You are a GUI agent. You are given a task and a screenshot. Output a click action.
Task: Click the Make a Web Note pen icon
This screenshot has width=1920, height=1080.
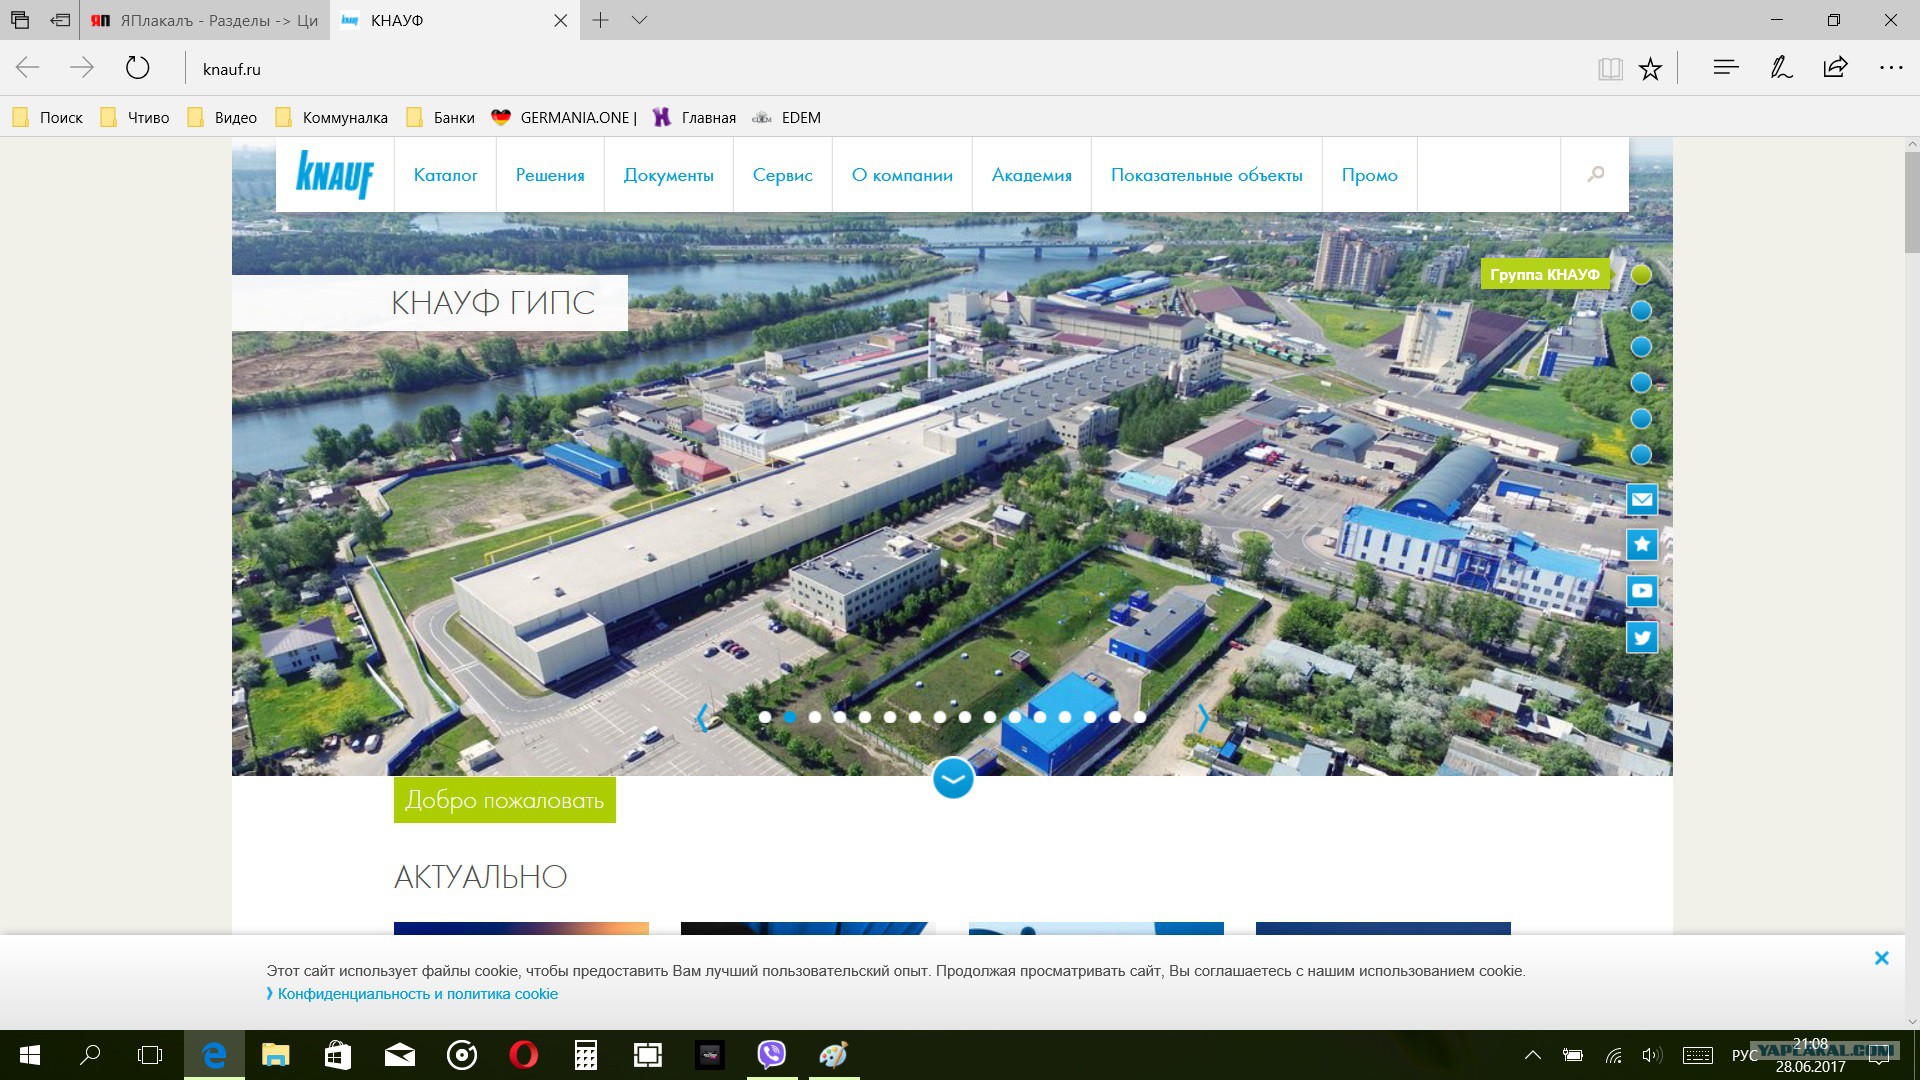point(1781,68)
